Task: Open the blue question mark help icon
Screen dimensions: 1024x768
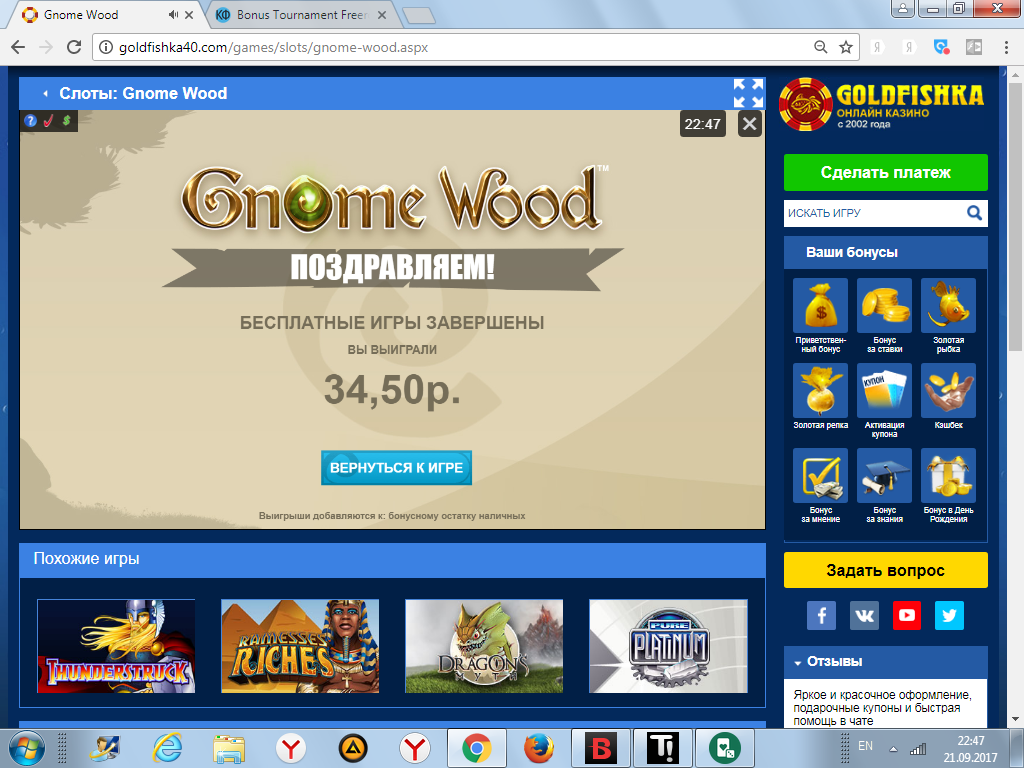Action: point(30,121)
